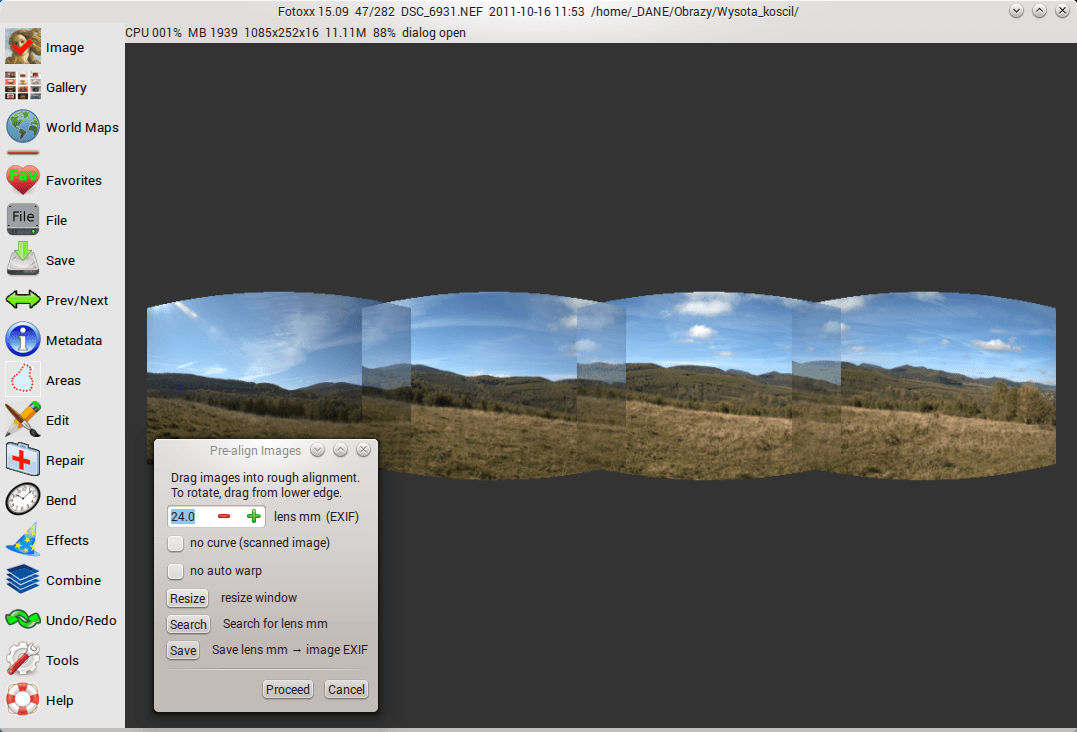Open the Favorites heart icon
This screenshot has height=732, width=1077.
click(x=23, y=180)
